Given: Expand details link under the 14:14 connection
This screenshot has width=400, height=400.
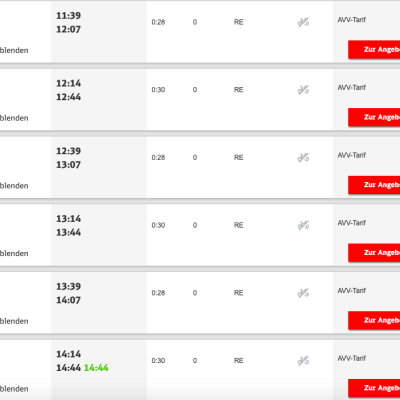Looking at the screenshot, I should [14, 389].
